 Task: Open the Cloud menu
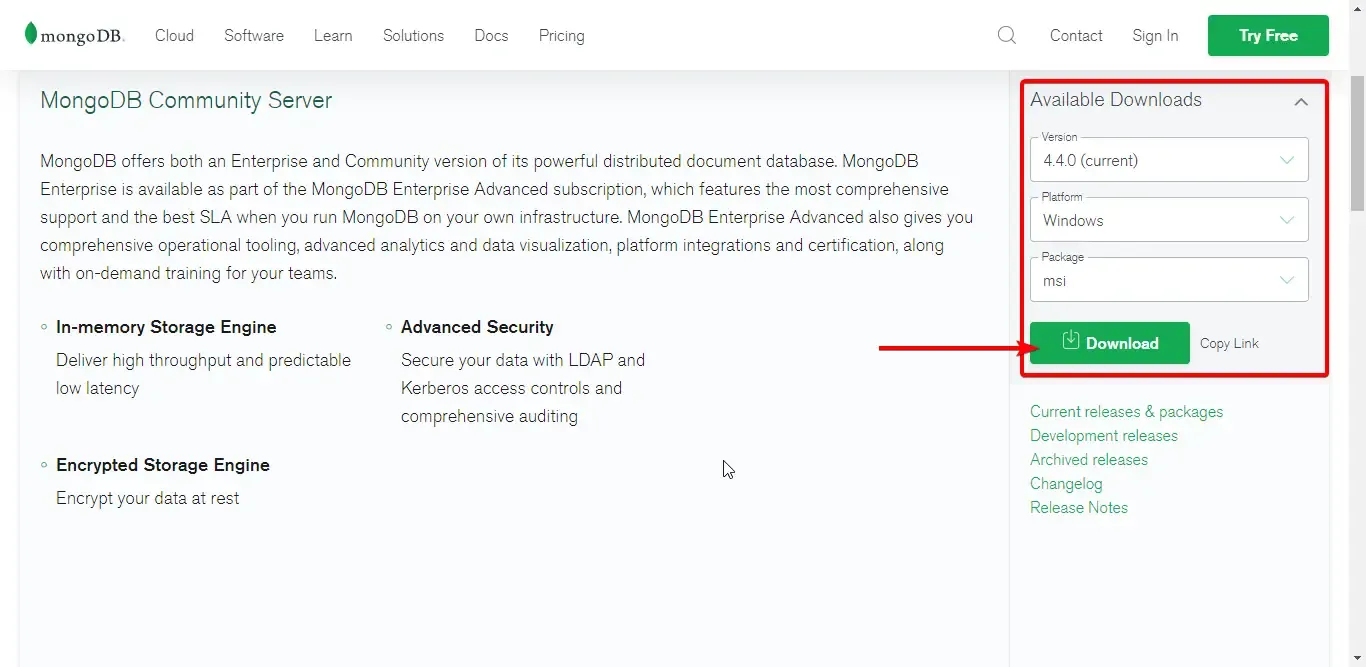coord(174,35)
